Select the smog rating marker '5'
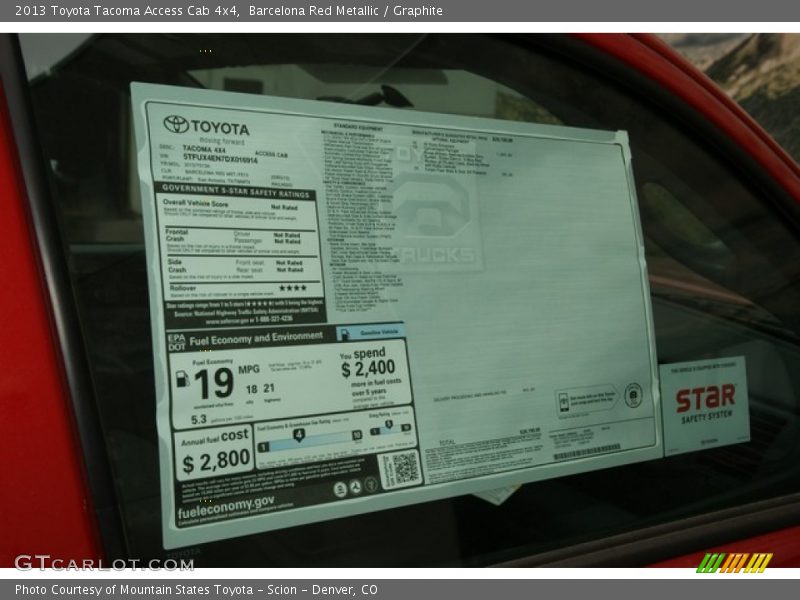This screenshot has height=600, width=800. [x=389, y=424]
